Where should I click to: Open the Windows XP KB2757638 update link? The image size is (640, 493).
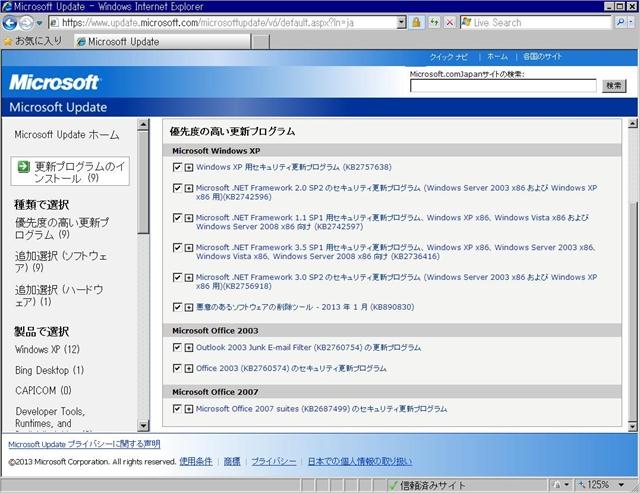294,167
